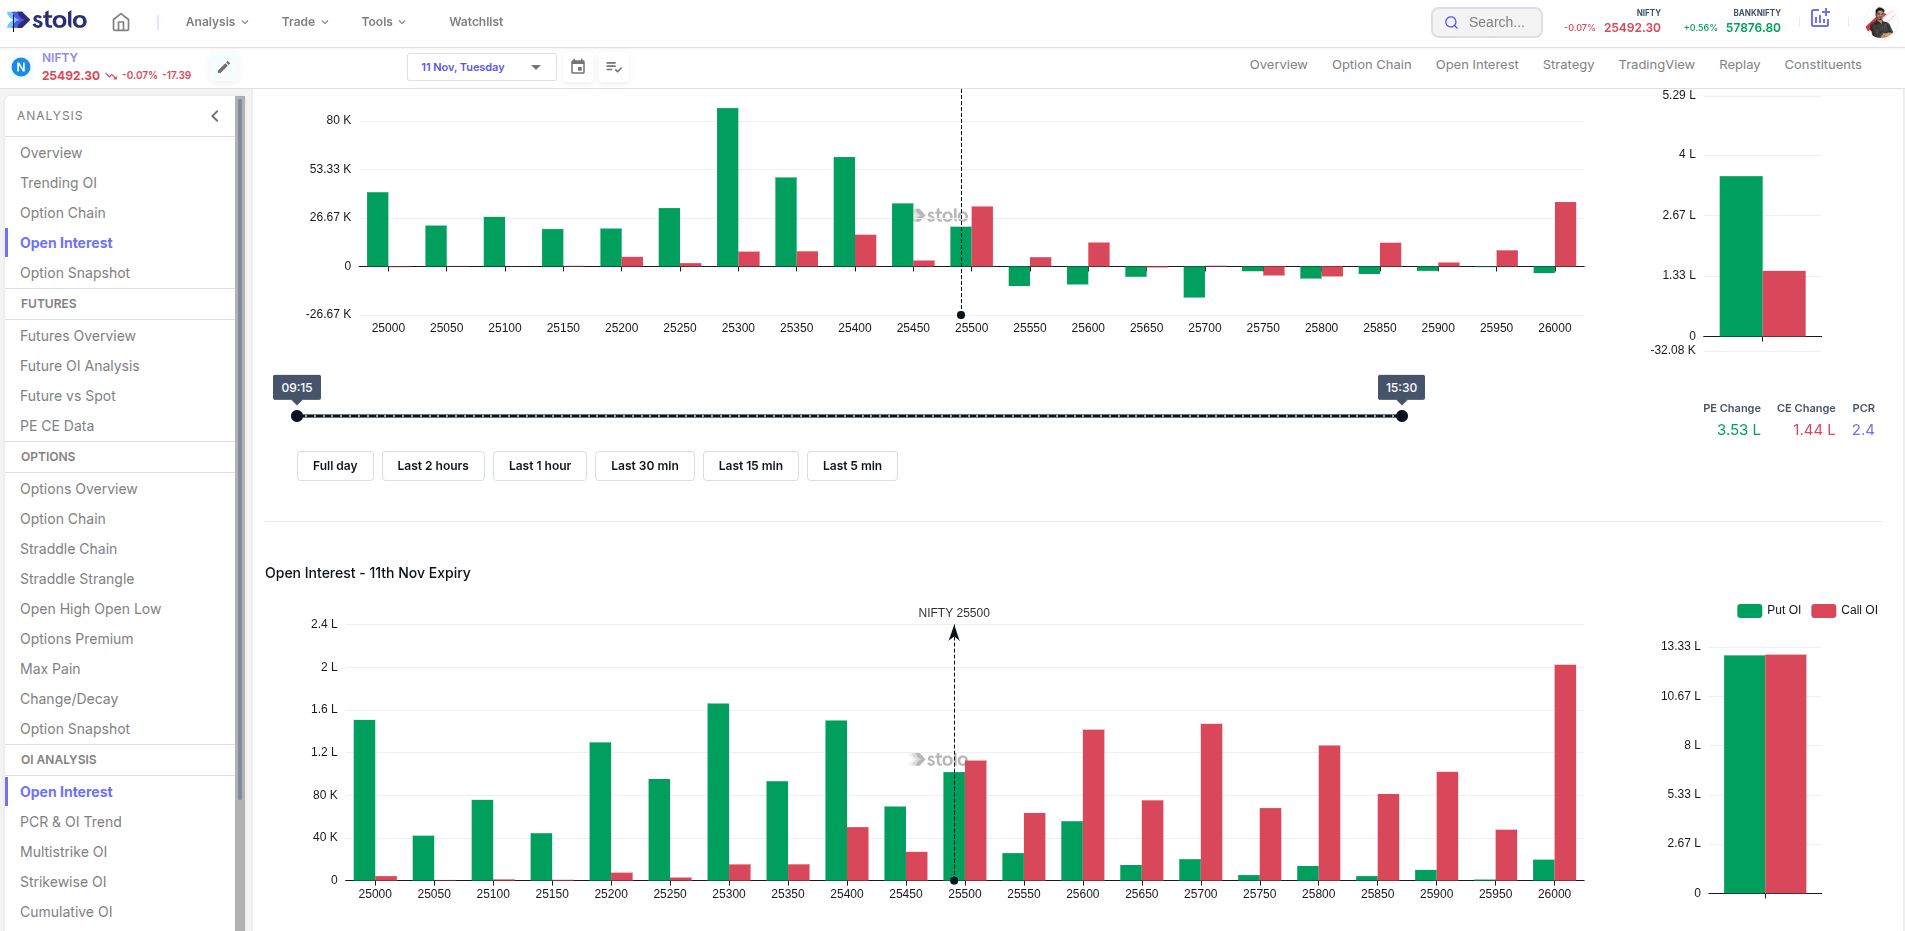Toggle the Call OI legend series
1905x931 pixels.
1845,610
